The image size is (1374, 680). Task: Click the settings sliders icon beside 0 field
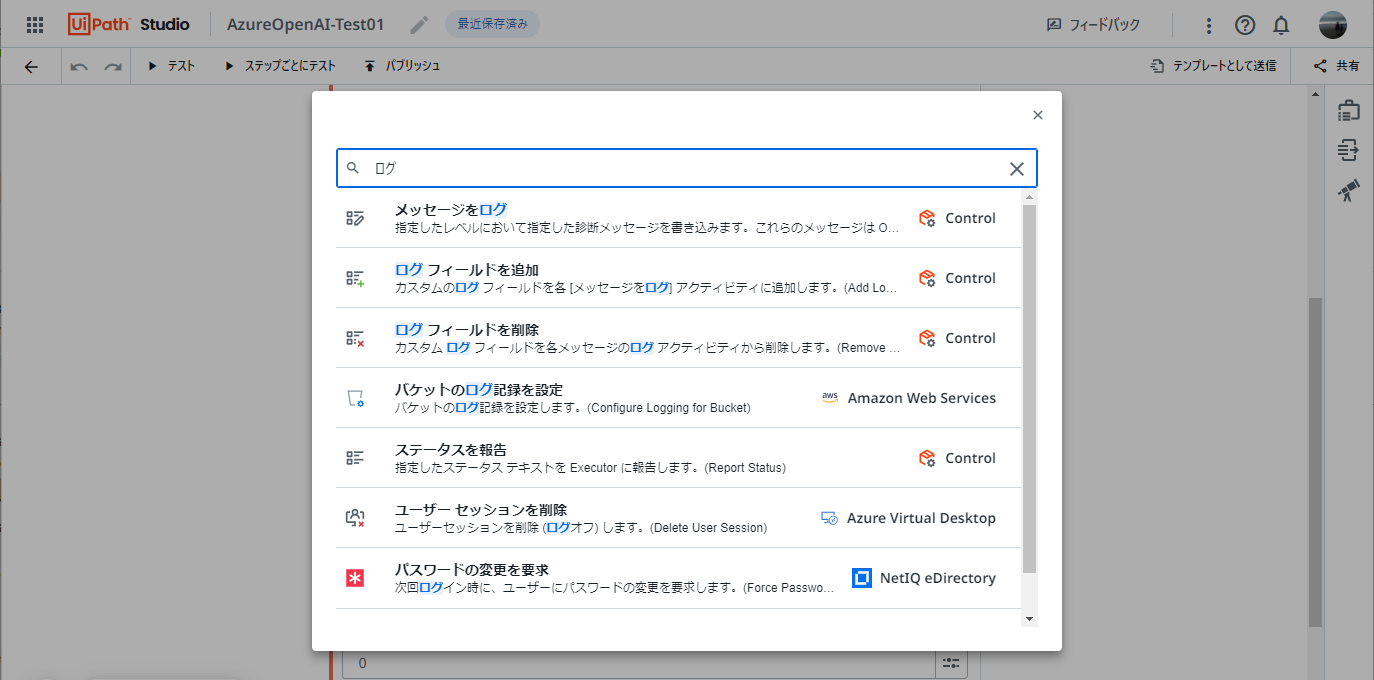point(951,663)
